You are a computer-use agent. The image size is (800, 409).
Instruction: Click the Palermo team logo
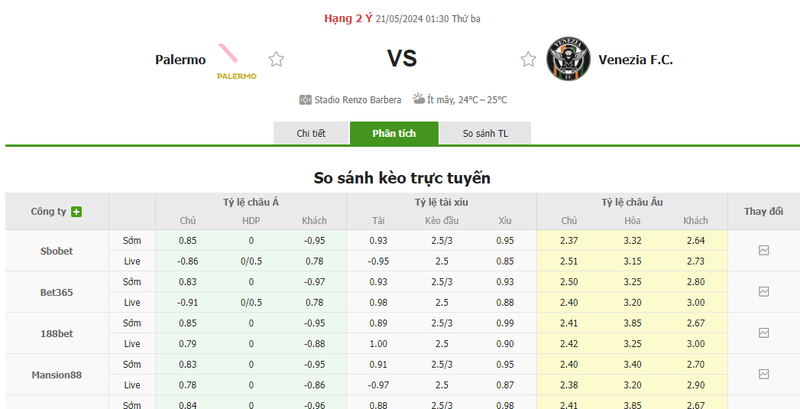[236, 61]
